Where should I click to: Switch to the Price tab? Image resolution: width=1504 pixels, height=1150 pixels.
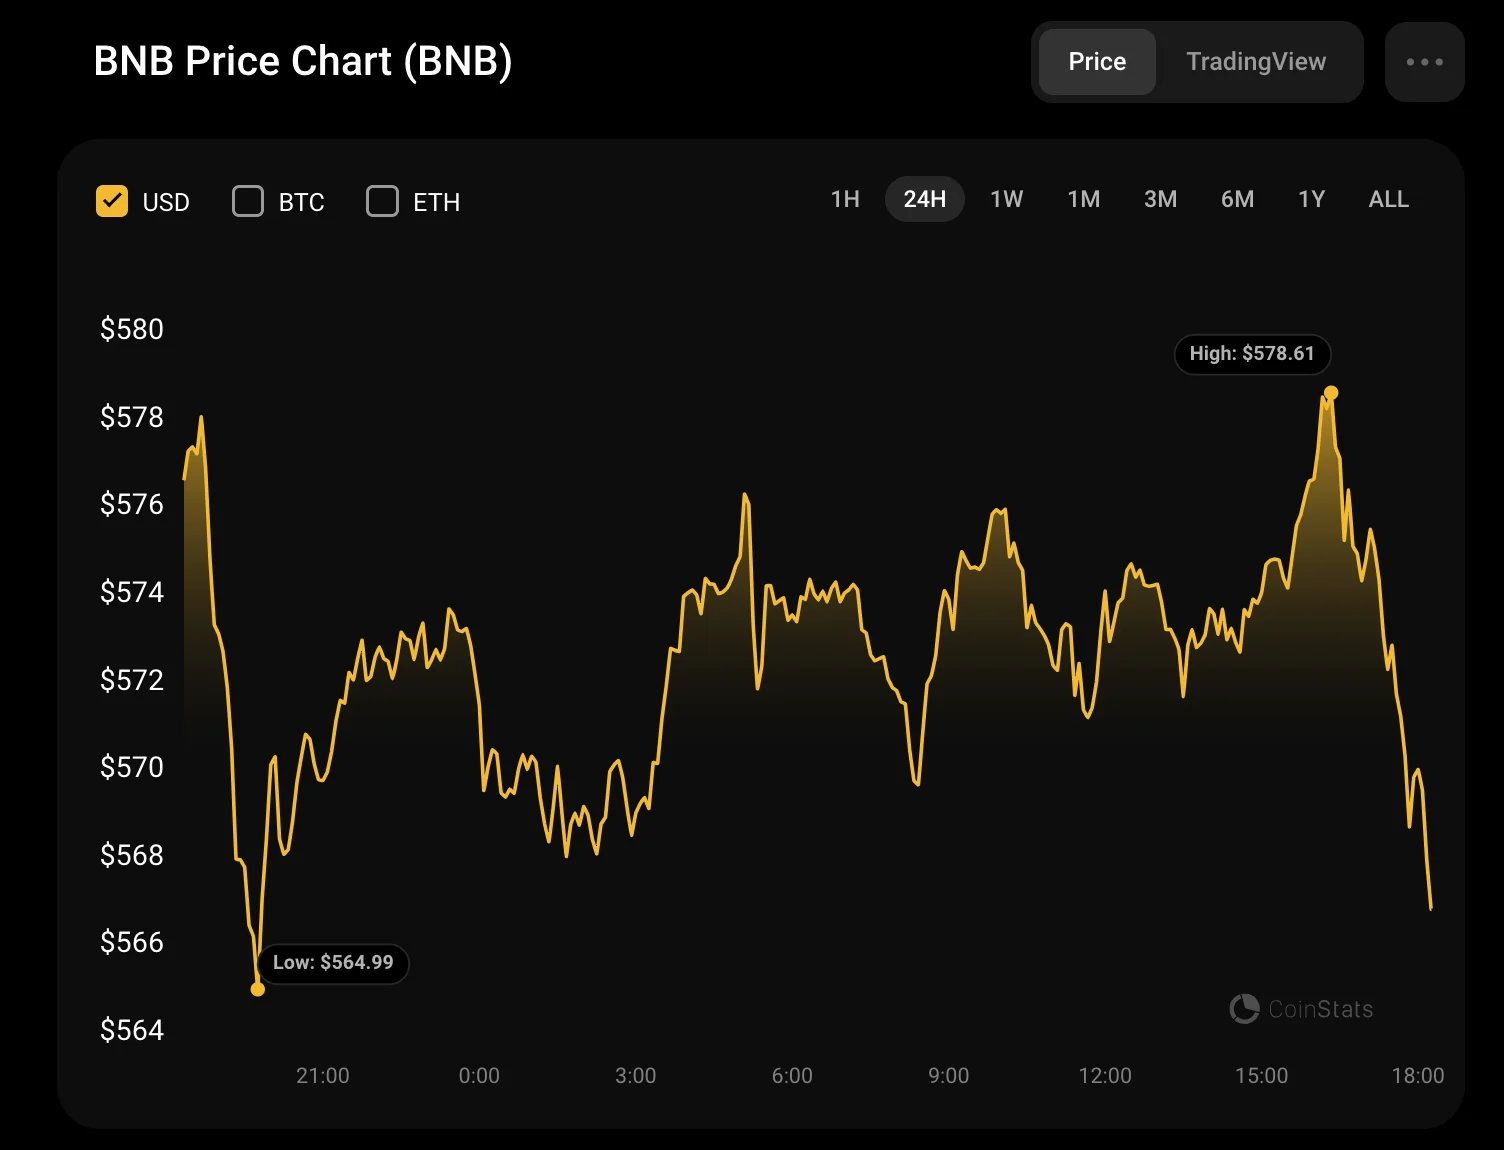1097,62
